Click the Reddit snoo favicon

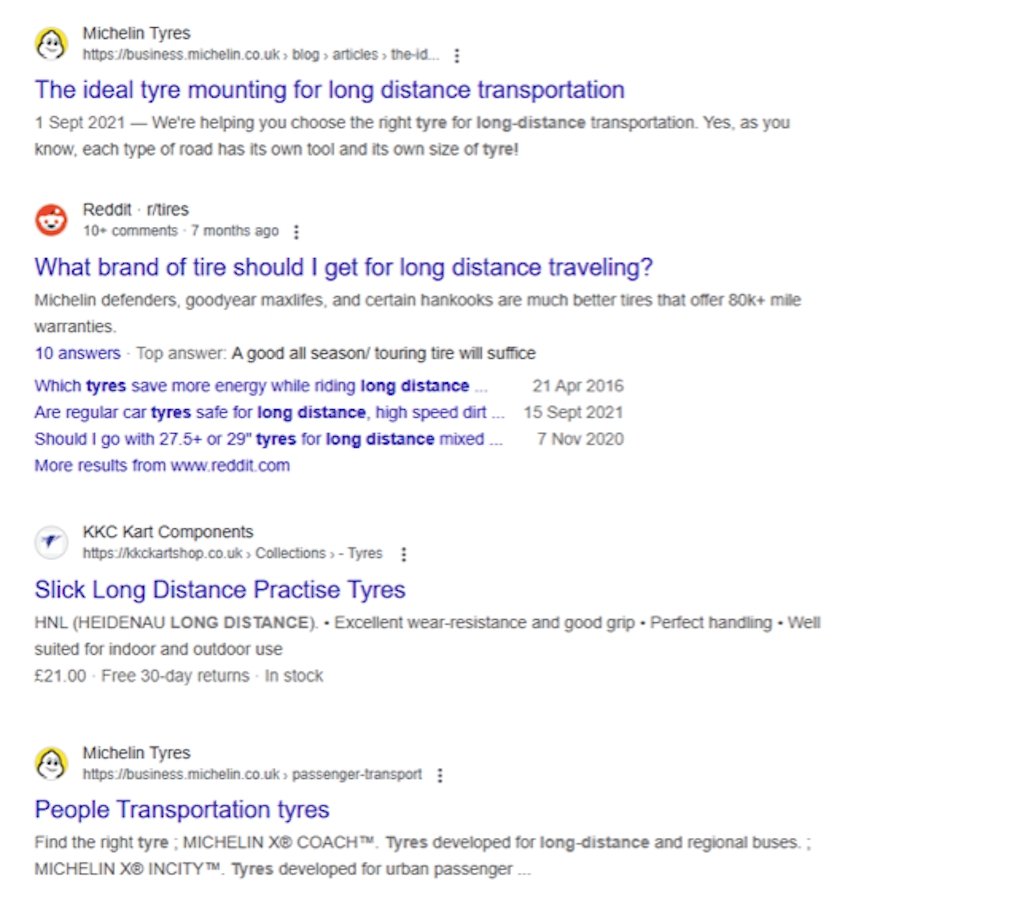[50, 219]
